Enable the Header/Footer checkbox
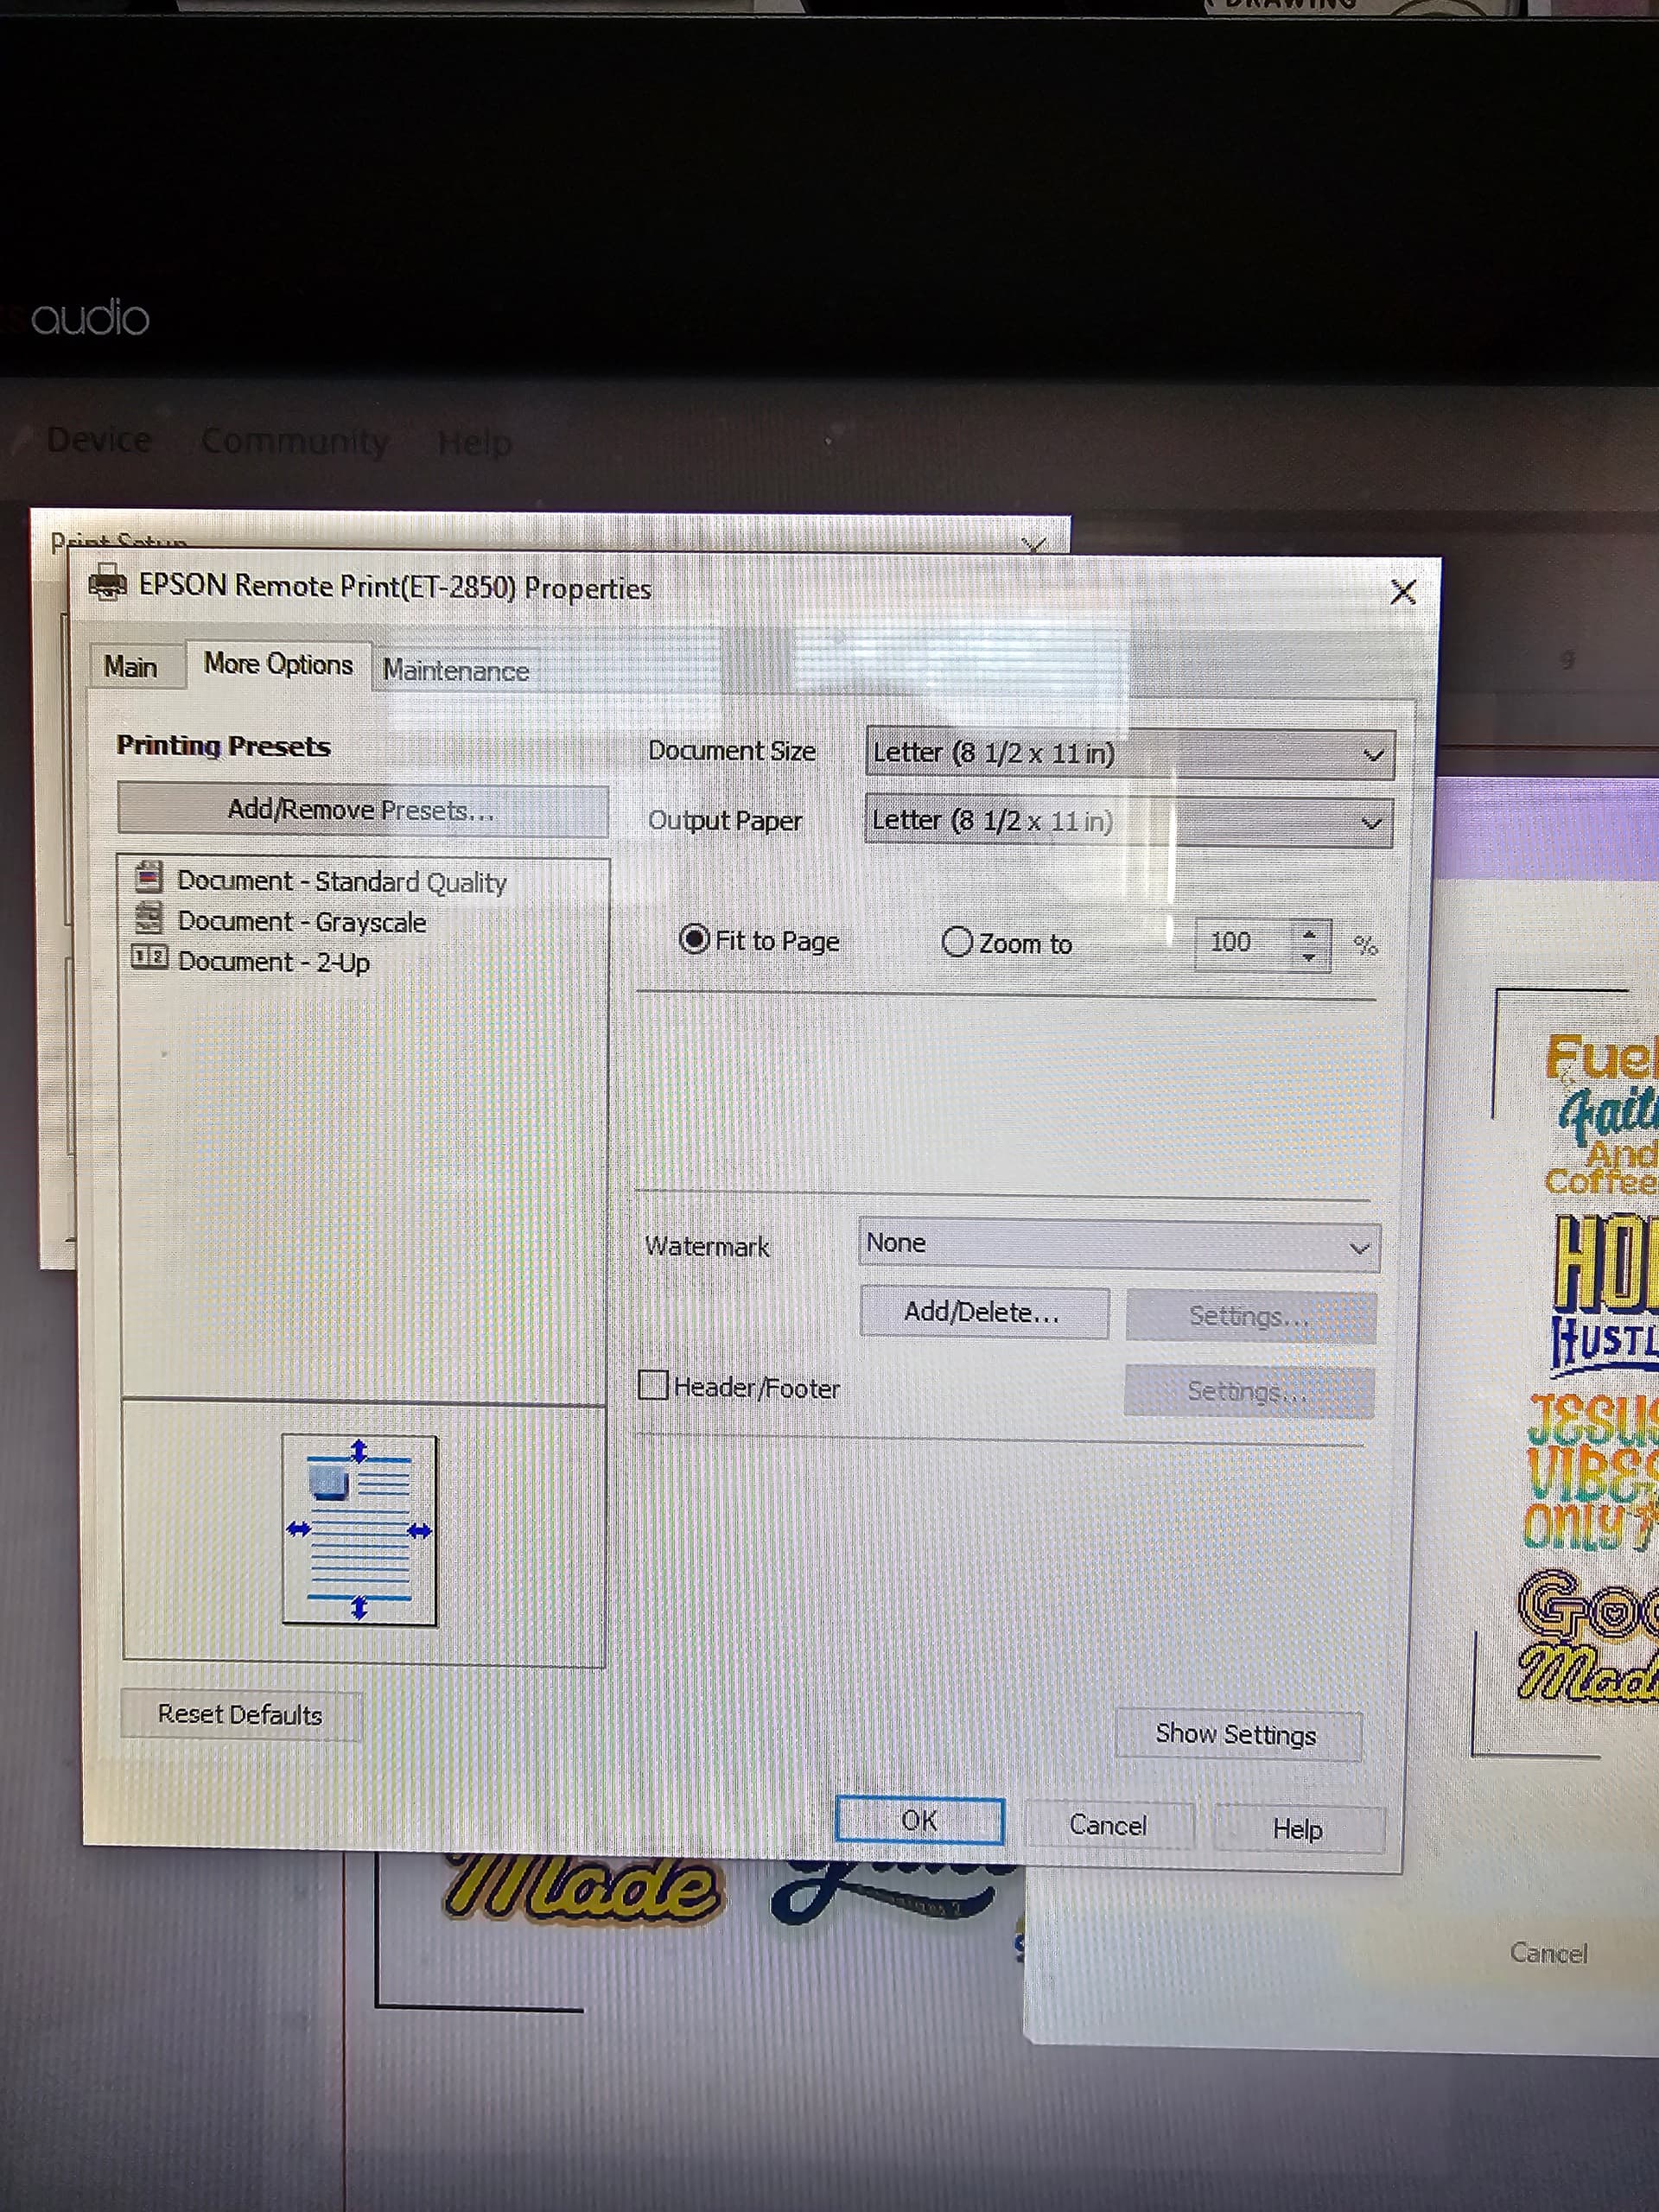 [653, 1385]
